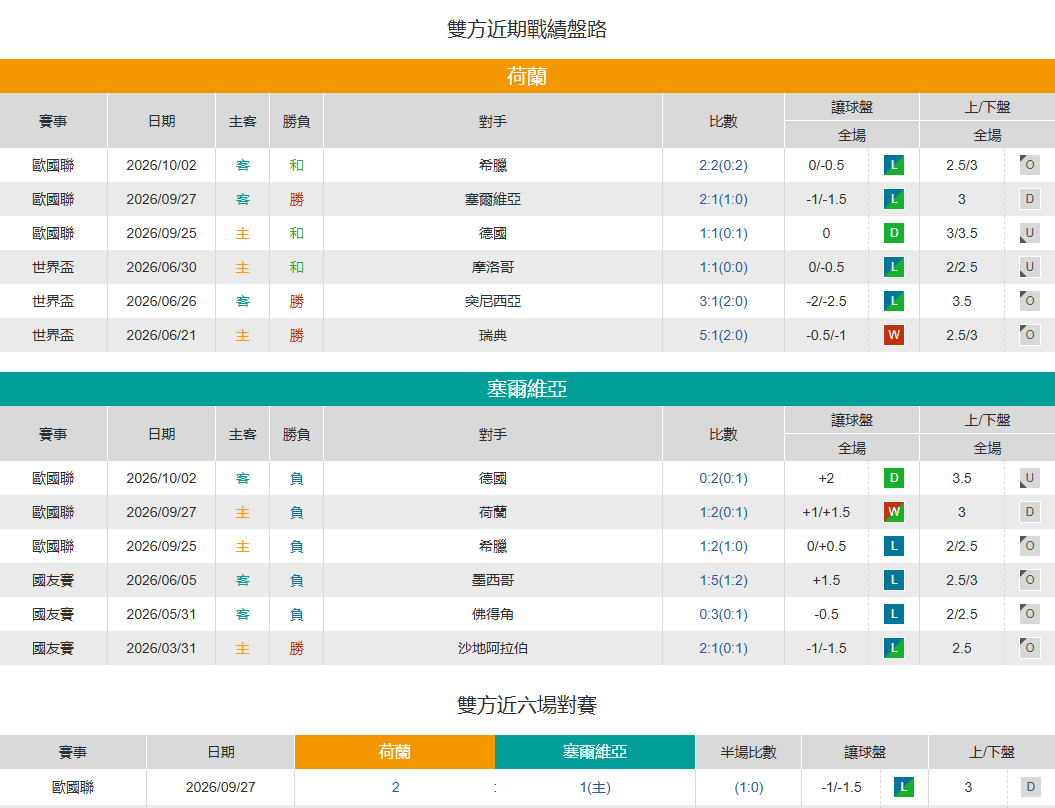Click the L badge in head-to-head 歐國聯 row
This screenshot has width=1055, height=808.
[x=904, y=787]
